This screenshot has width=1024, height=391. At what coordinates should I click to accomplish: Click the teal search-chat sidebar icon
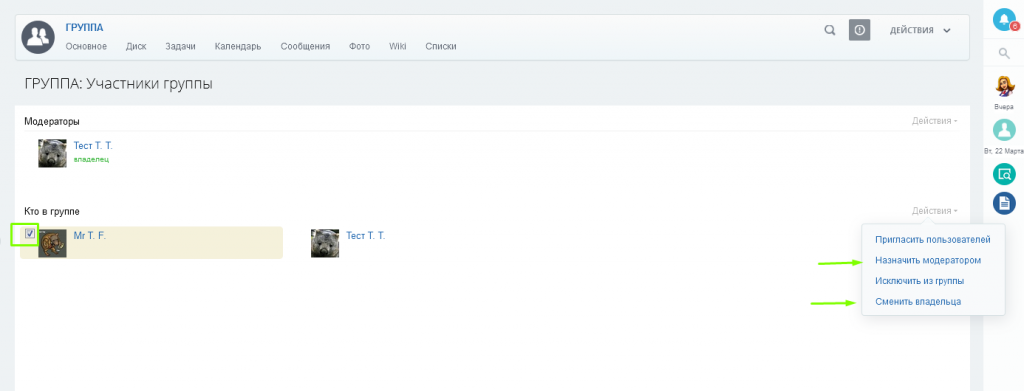click(x=1004, y=174)
